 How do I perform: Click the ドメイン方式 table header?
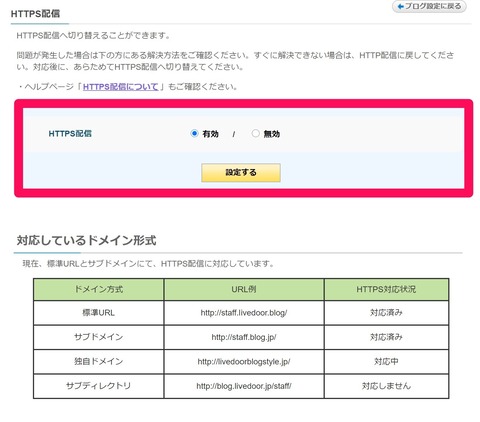tap(99, 289)
